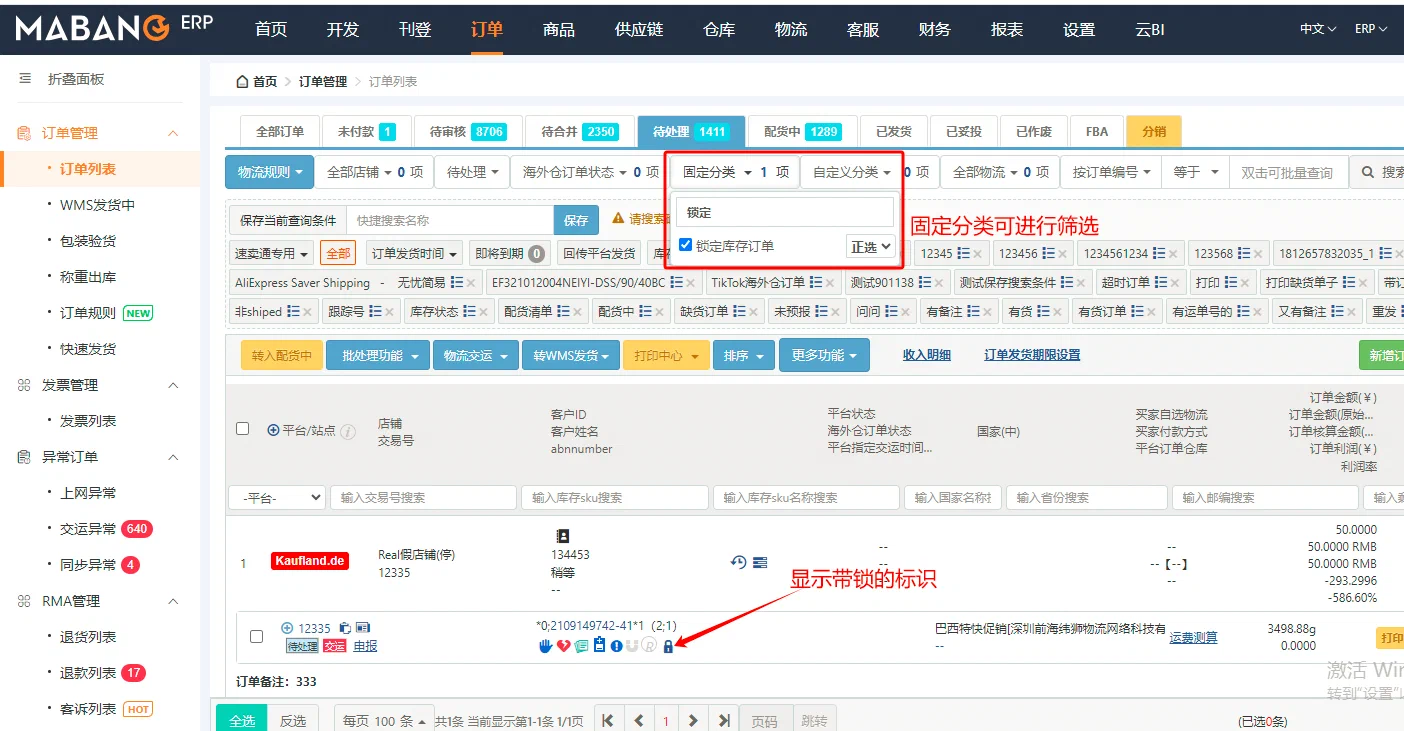This screenshot has width=1404, height=731.
Task: Click the green notes icon on order 12335
Action: click(x=582, y=646)
